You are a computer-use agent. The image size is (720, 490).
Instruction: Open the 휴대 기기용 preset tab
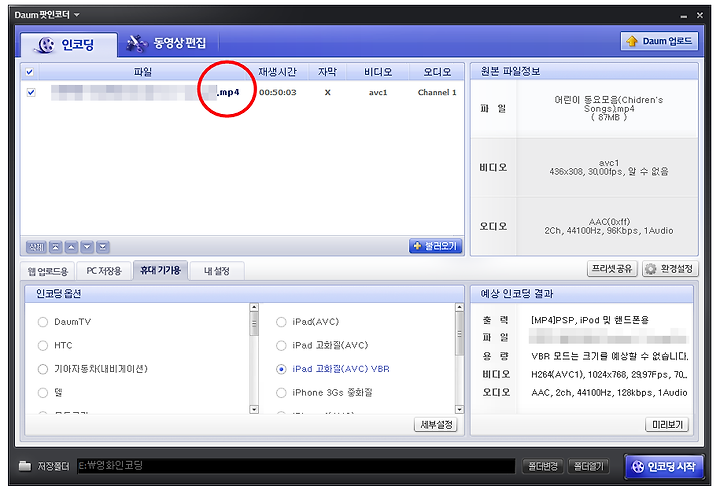[x=160, y=270]
